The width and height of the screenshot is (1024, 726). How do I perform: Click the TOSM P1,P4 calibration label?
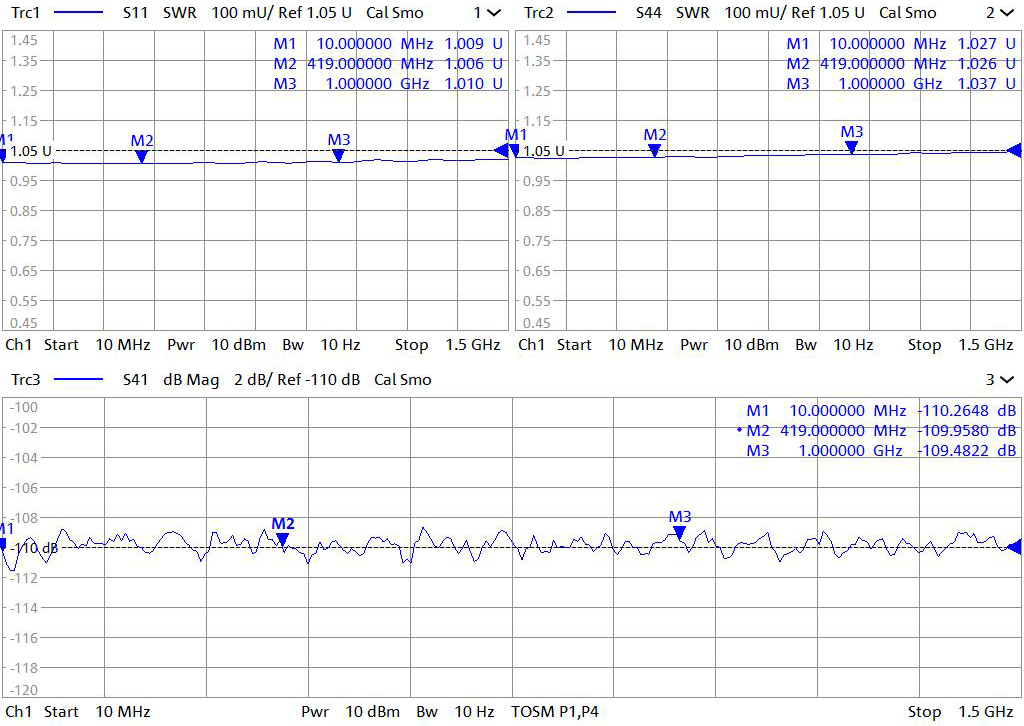(x=556, y=712)
